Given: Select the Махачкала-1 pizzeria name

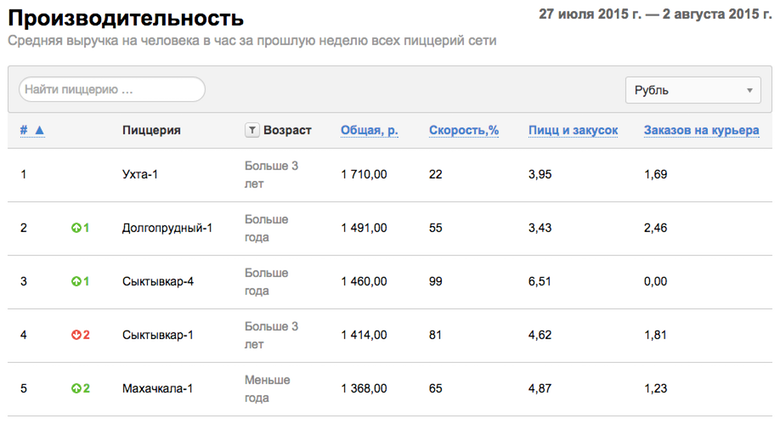Looking at the screenshot, I should coord(157,389).
